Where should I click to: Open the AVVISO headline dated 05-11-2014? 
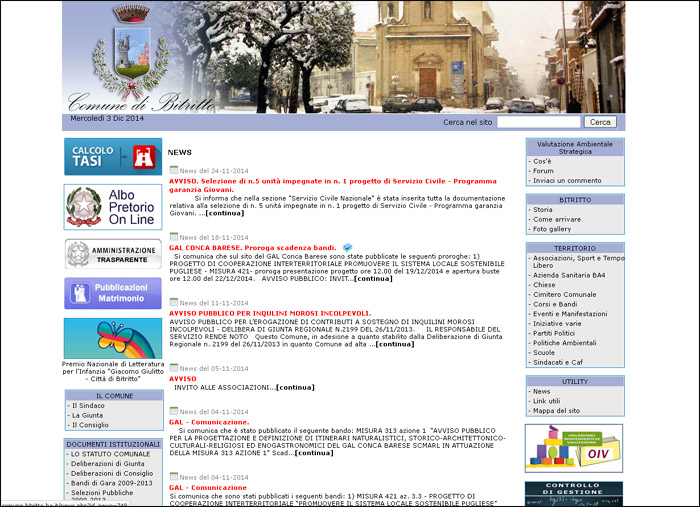[x=183, y=378]
